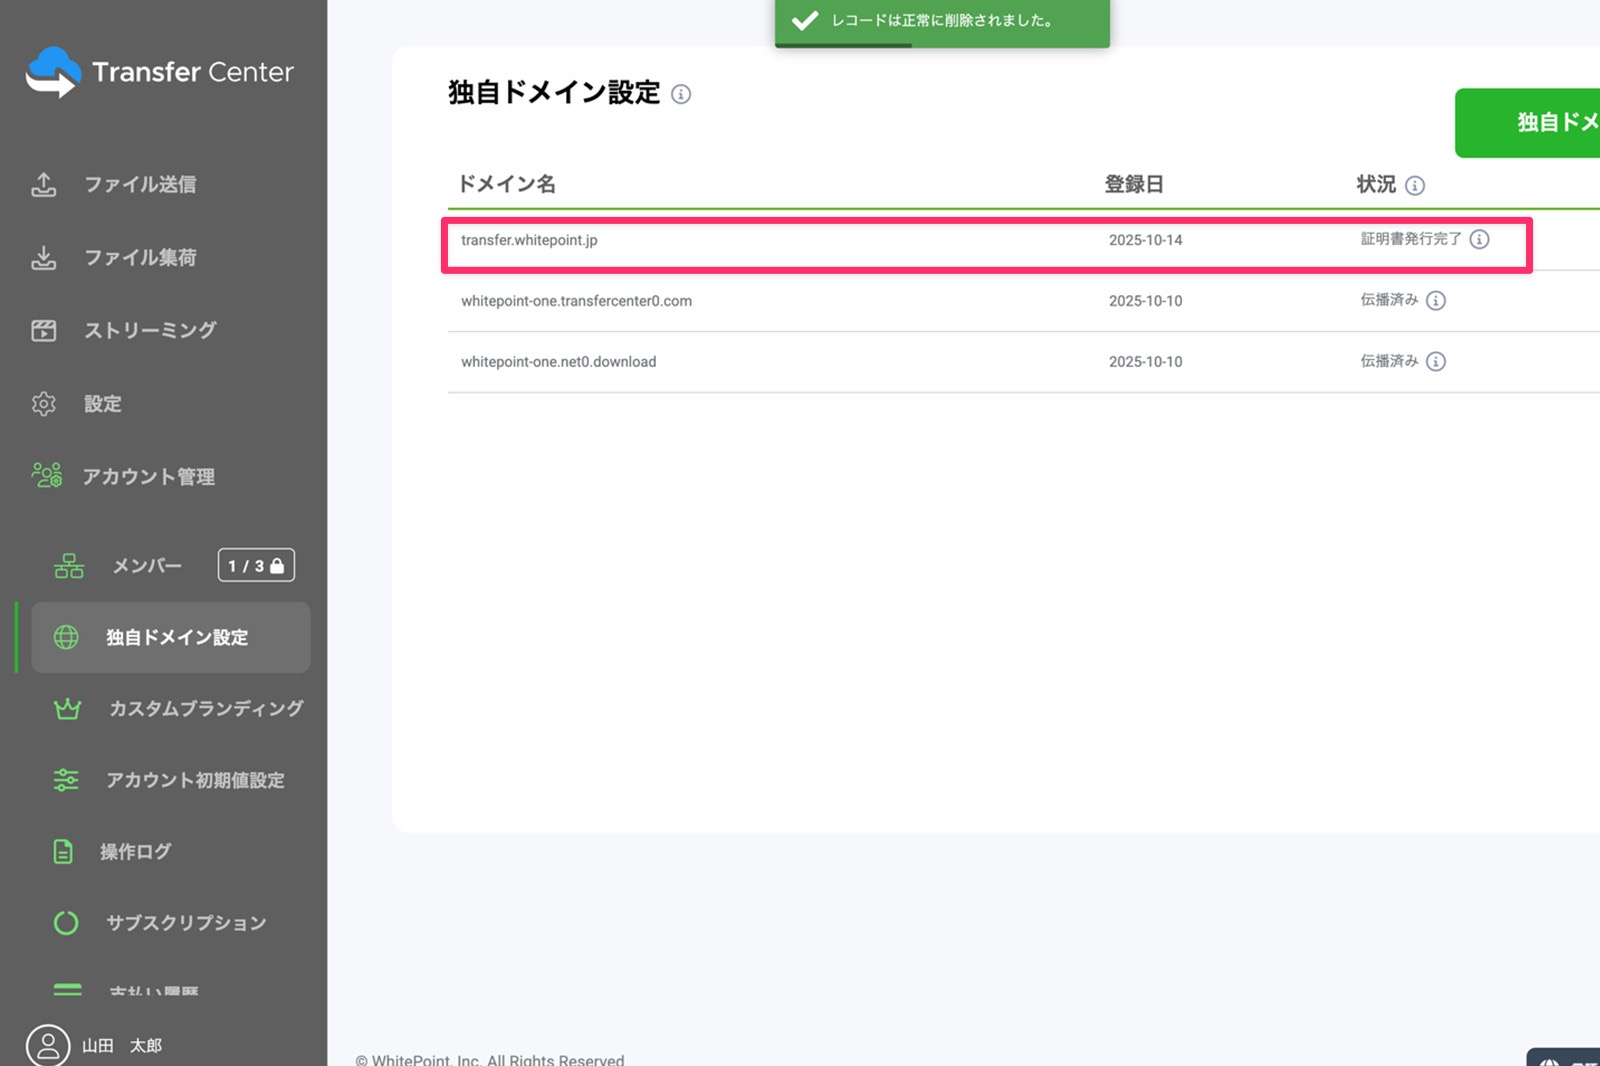Screen dimensions: 1600x1066
Task: Go to the ストリーミング page
Action: click(150, 331)
